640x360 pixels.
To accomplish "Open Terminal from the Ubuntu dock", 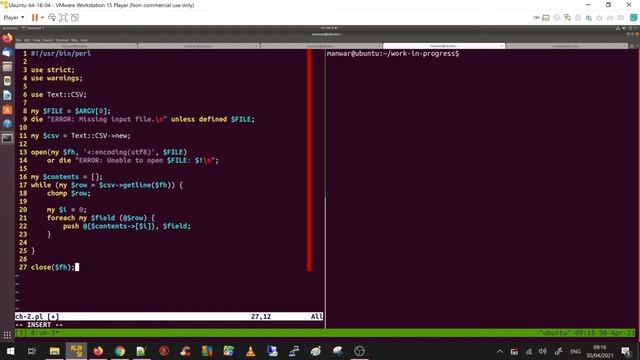I will (7, 138).
